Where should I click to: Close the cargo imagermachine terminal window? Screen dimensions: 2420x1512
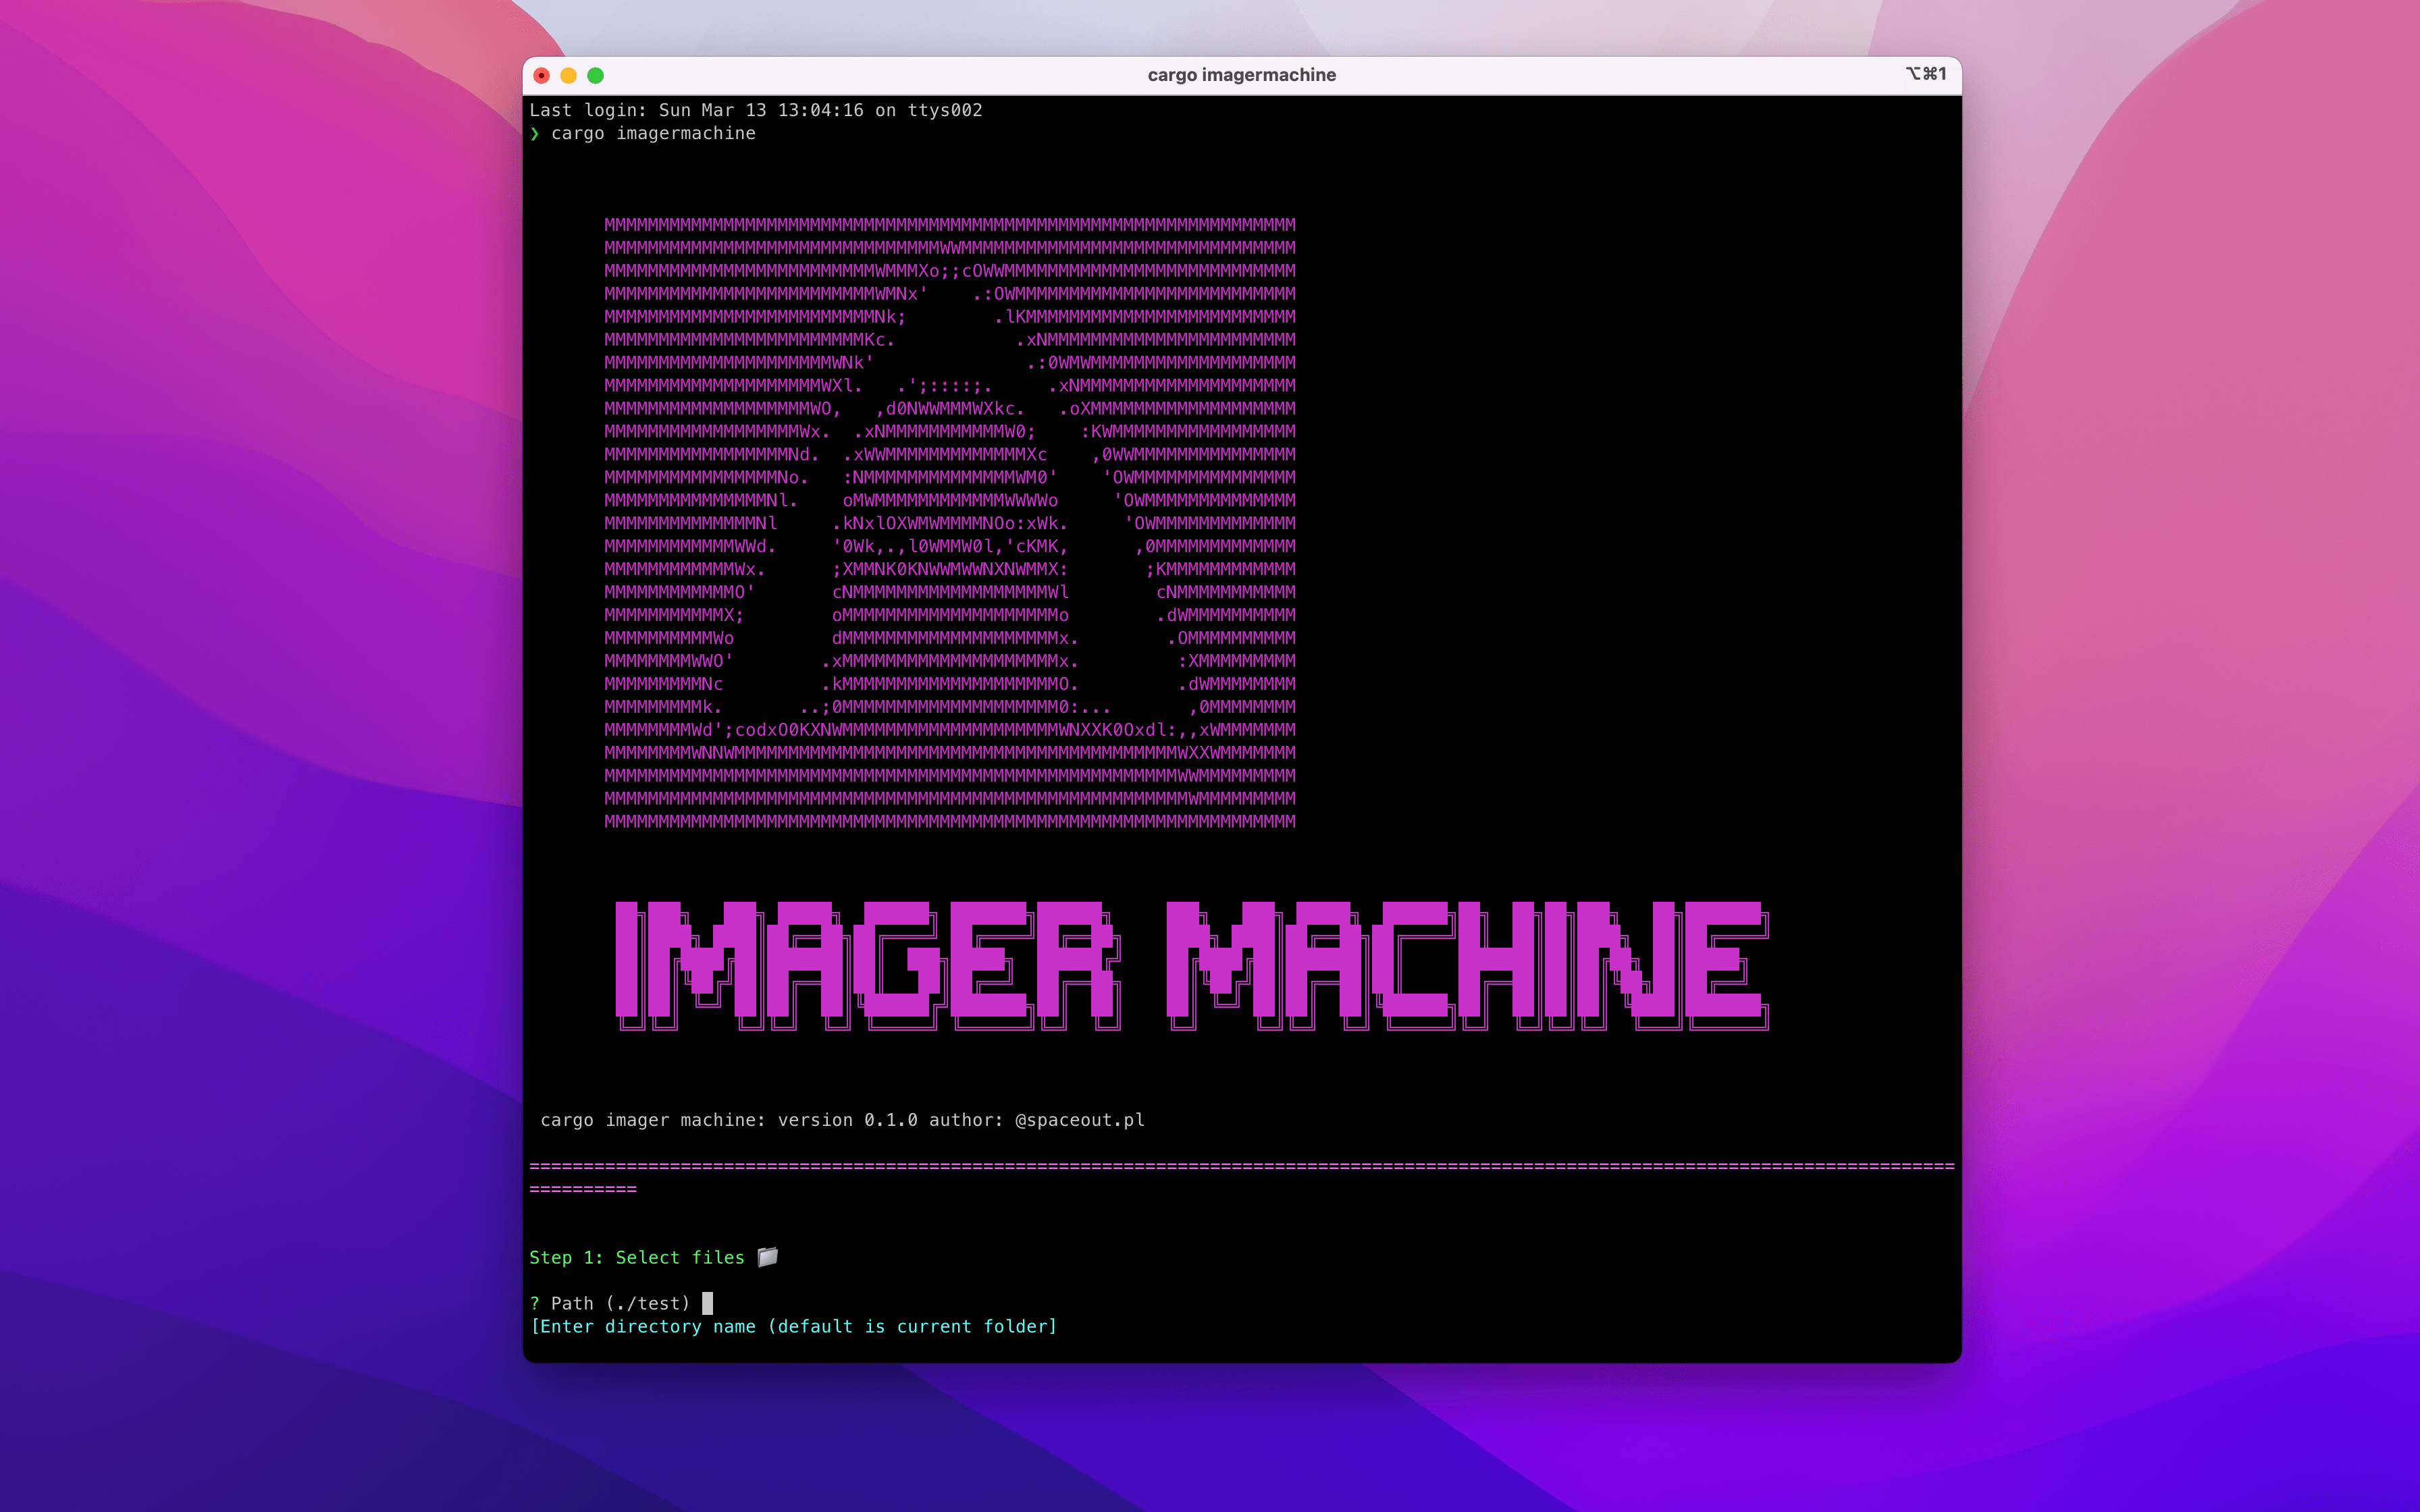click(542, 75)
